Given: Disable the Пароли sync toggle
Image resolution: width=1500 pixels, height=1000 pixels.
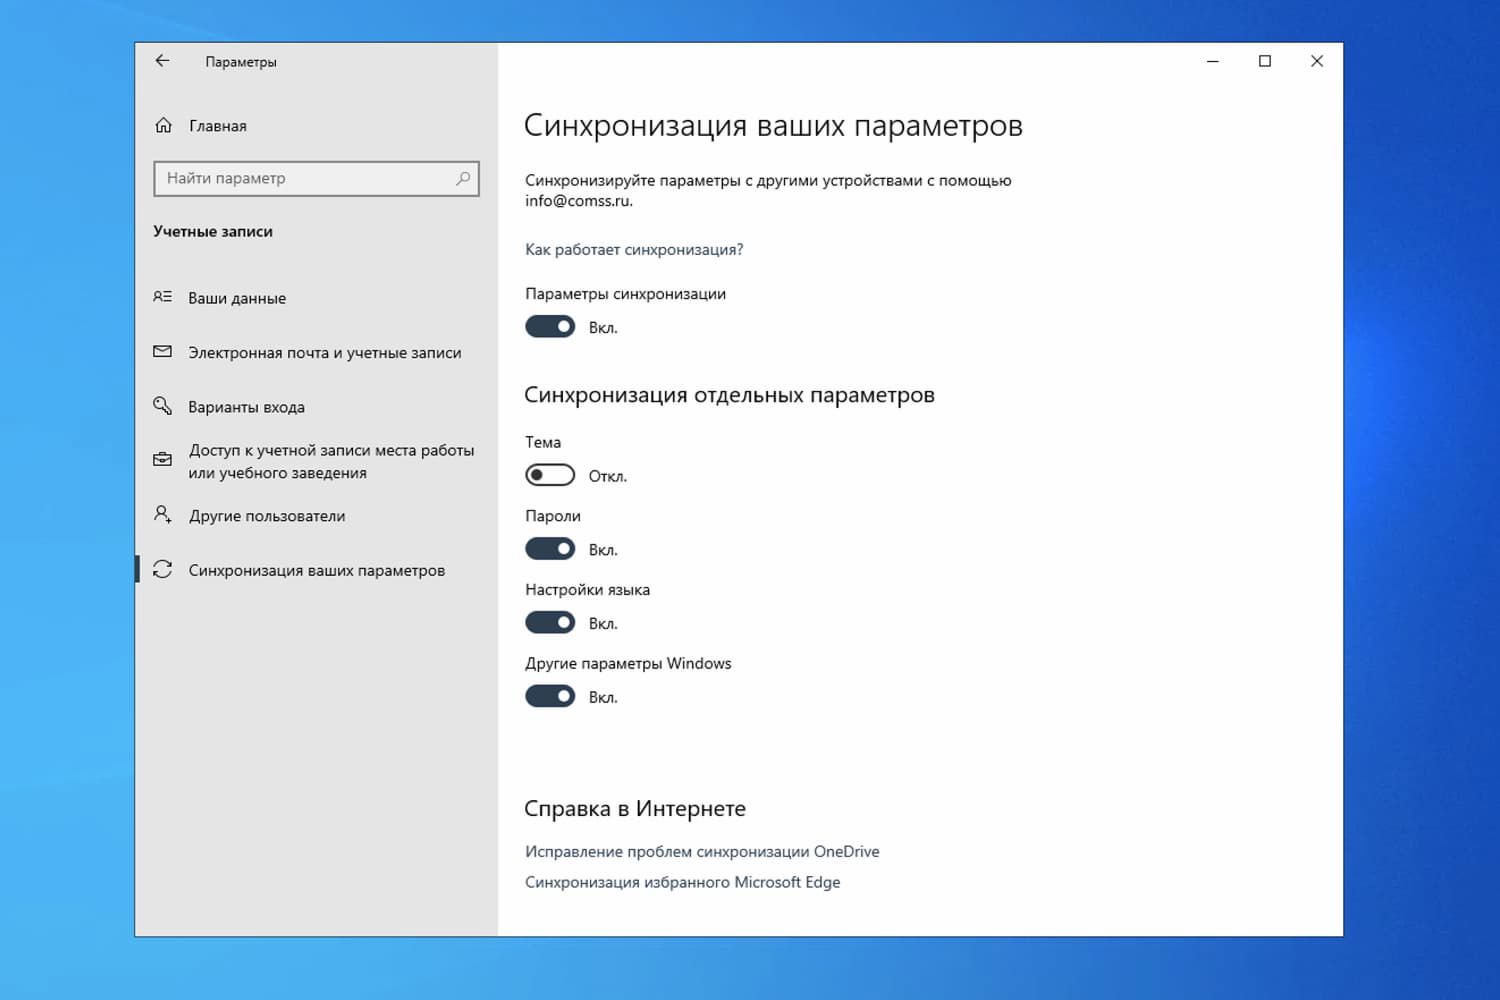Looking at the screenshot, I should 550,549.
